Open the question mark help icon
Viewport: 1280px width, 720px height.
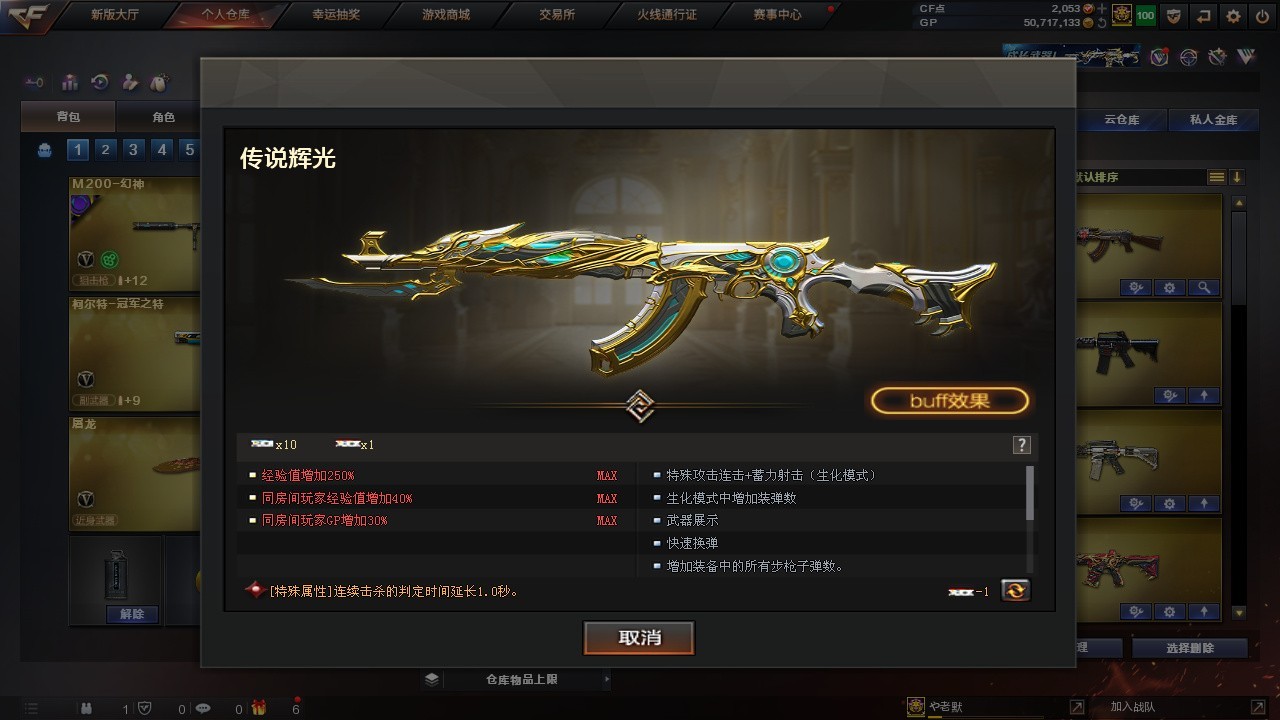[x=1021, y=445]
